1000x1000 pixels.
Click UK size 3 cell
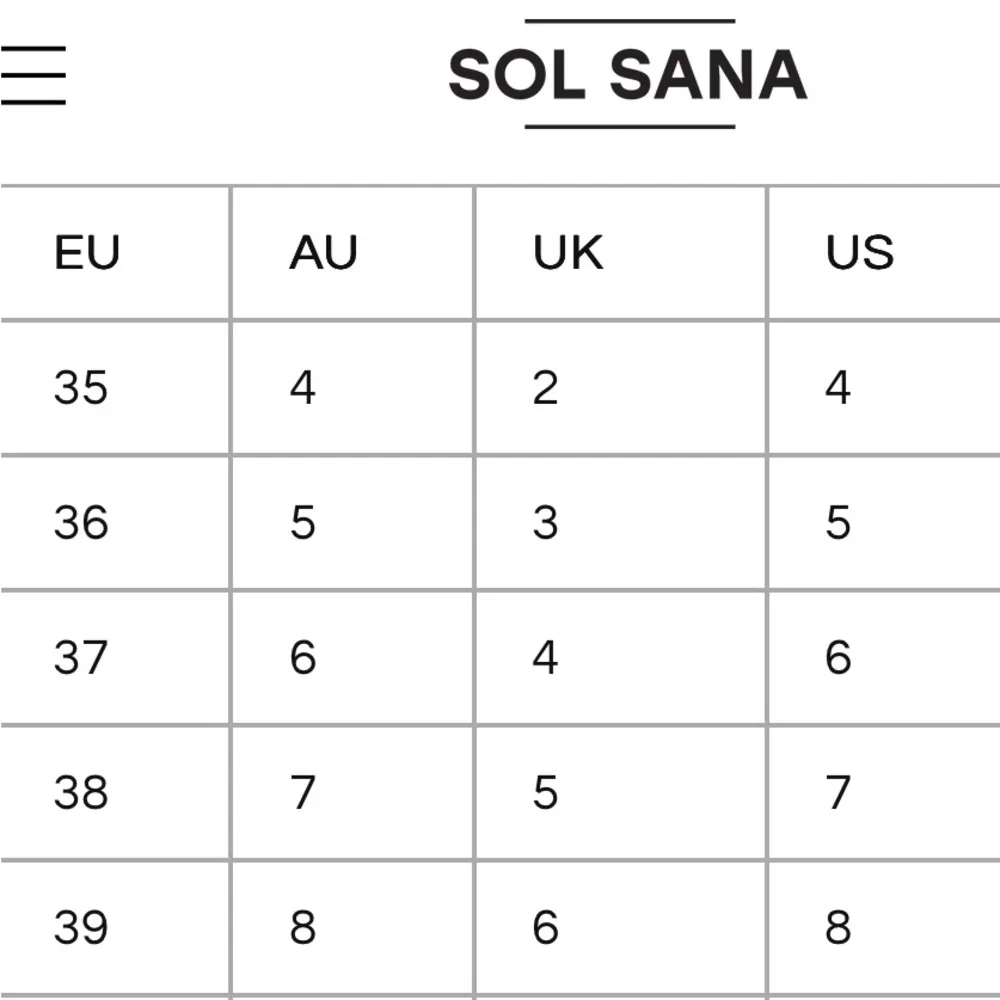(x=545, y=523)
